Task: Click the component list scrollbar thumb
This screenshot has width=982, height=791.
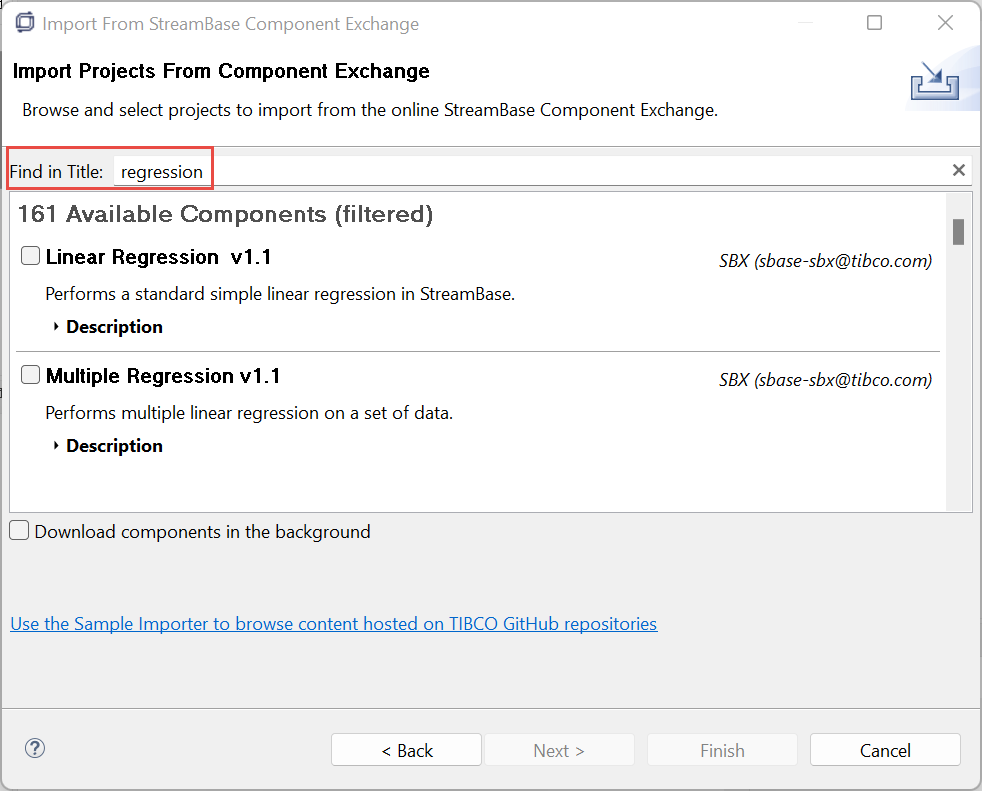Action: pyautogui.click(x=957, y=232)
